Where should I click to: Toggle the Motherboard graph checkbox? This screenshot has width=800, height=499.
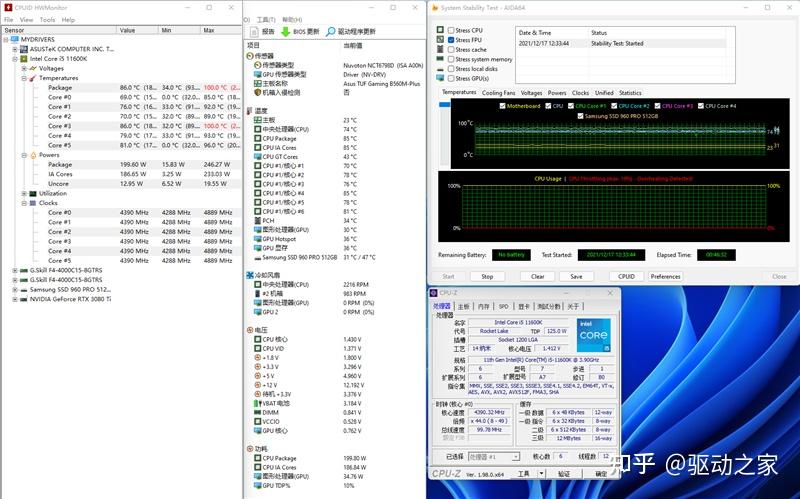[503, 106]
